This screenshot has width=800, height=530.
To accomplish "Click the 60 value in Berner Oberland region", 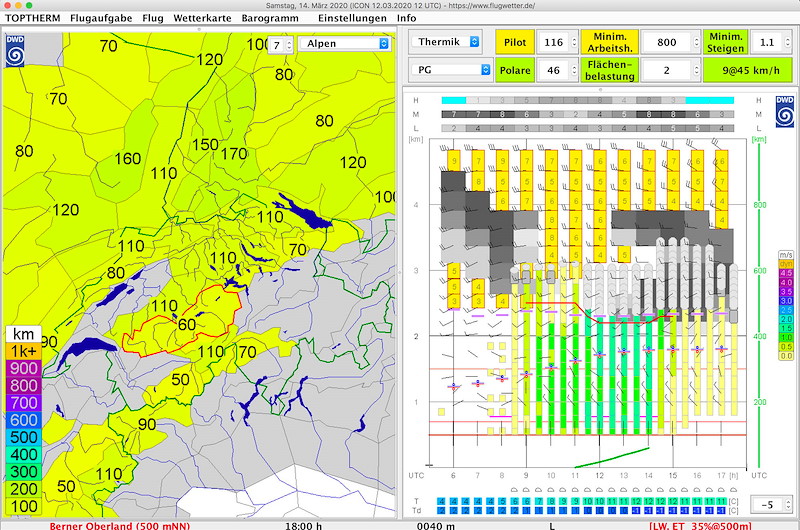I will [x=187, y=324].
